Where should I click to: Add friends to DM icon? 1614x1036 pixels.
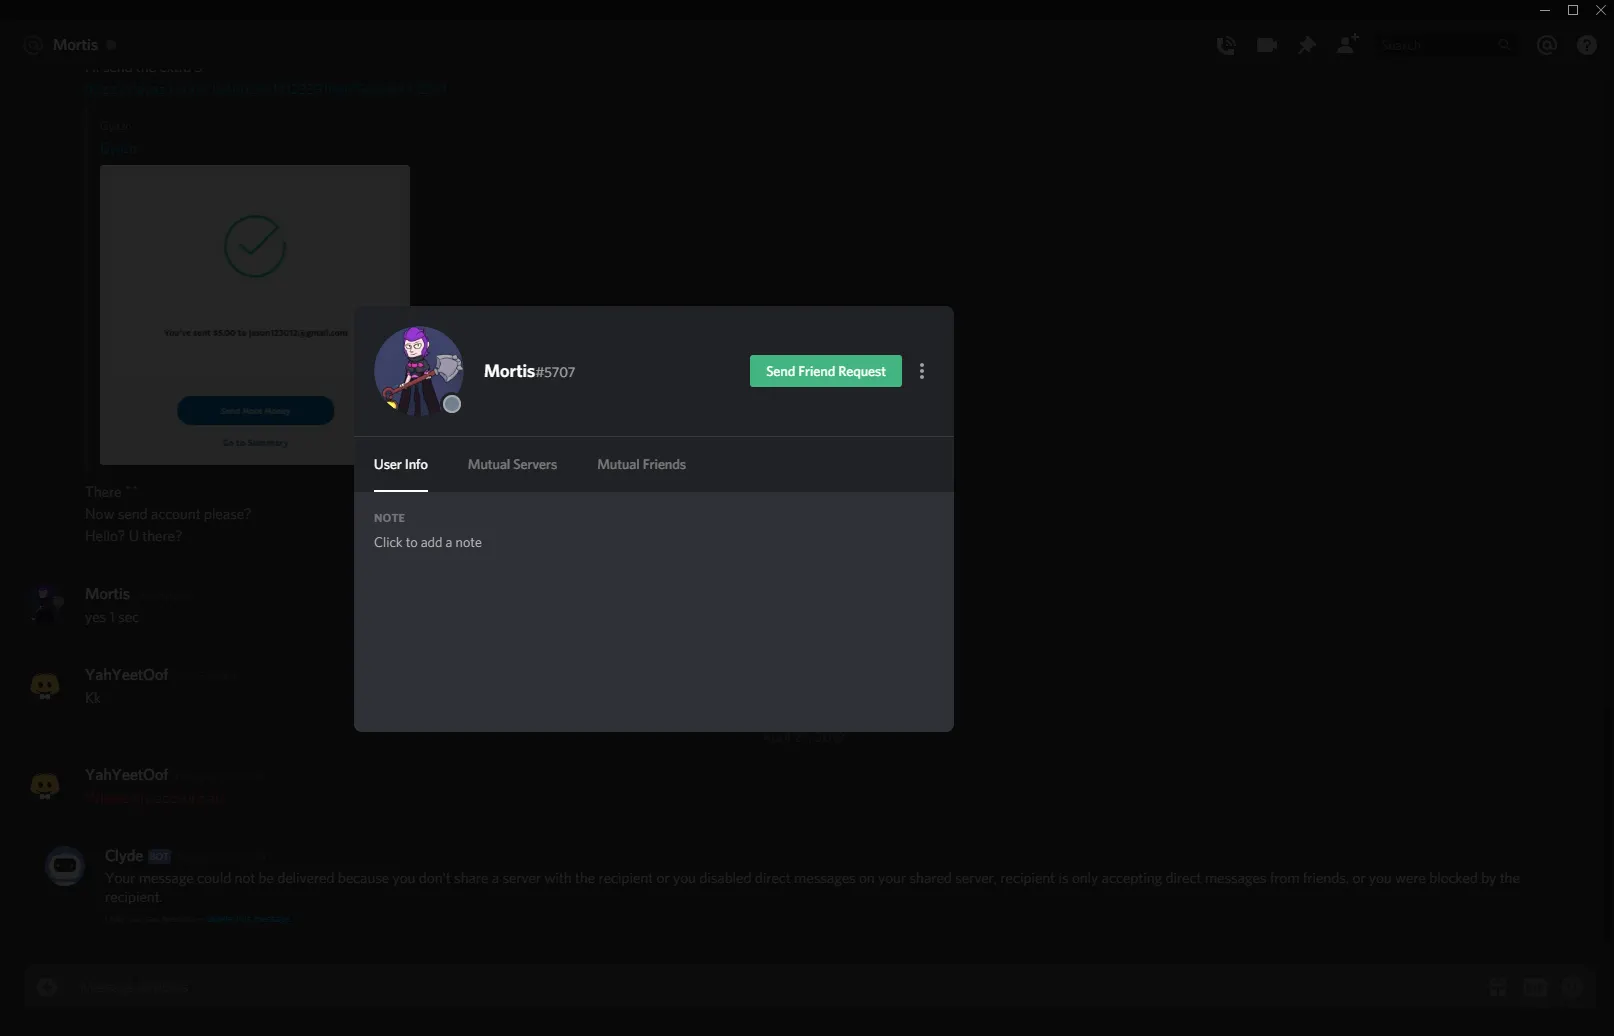(x=1348, y=45)
